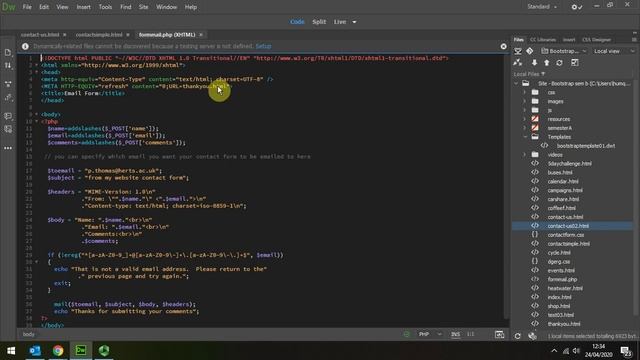Expand images folder in Files panel
The image size is (640, 360).
tap(524, 102)
